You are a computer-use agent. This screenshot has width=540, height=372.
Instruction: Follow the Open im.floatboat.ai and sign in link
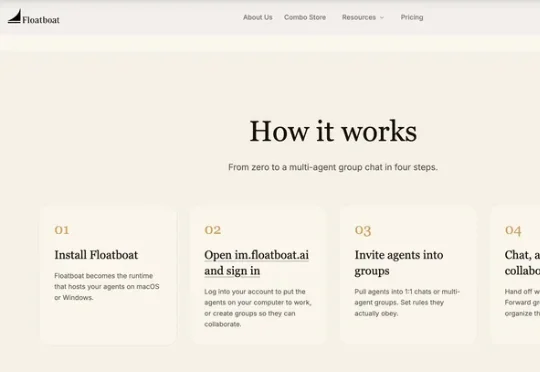coord(256,263)
